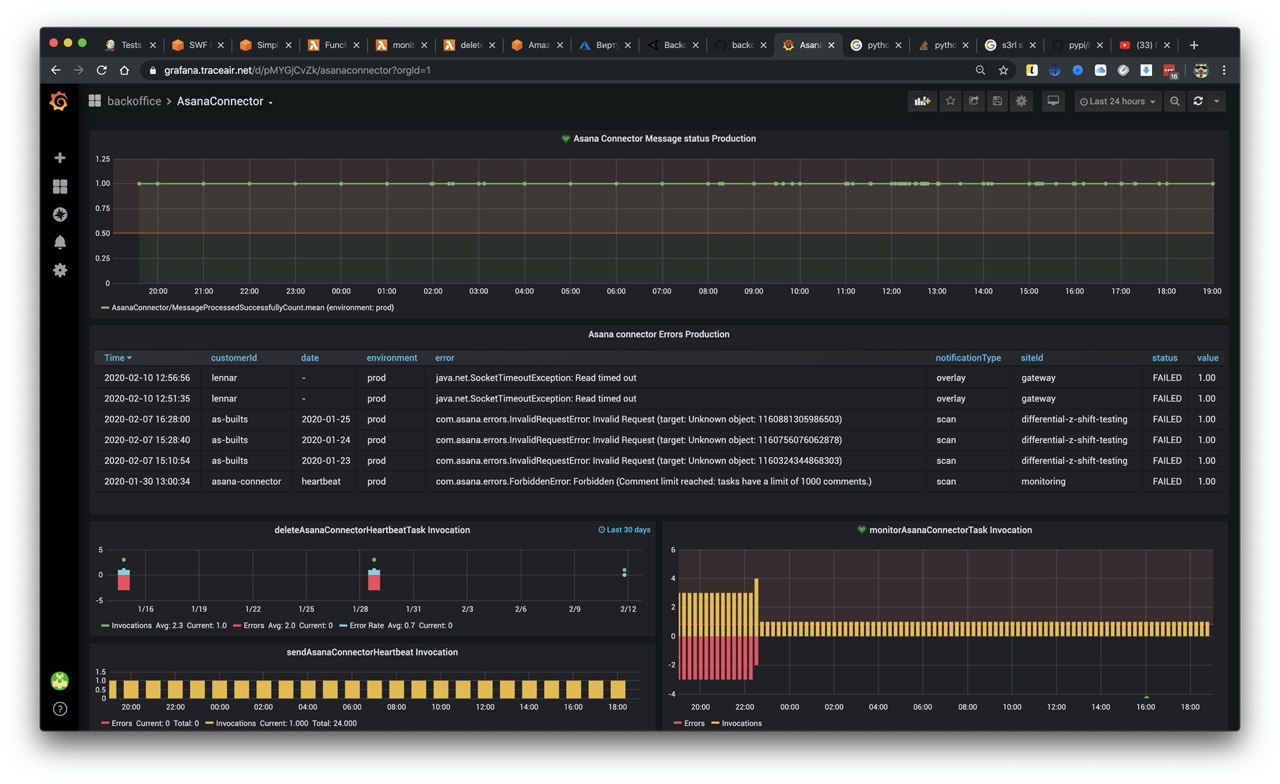Open the Dashboards grid icon in sidebar
This screenshot has width=1280, height=784.
click(60, 186)
